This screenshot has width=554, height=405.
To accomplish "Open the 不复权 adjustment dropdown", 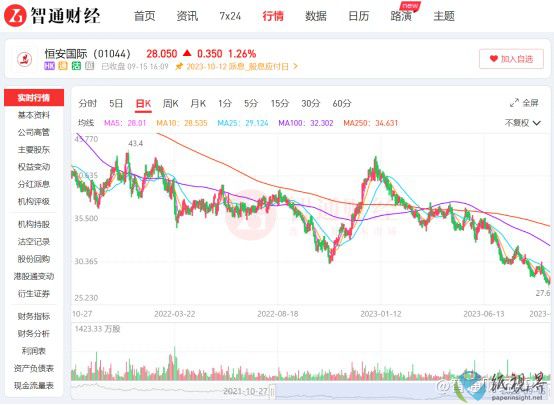I will (523, 123).
